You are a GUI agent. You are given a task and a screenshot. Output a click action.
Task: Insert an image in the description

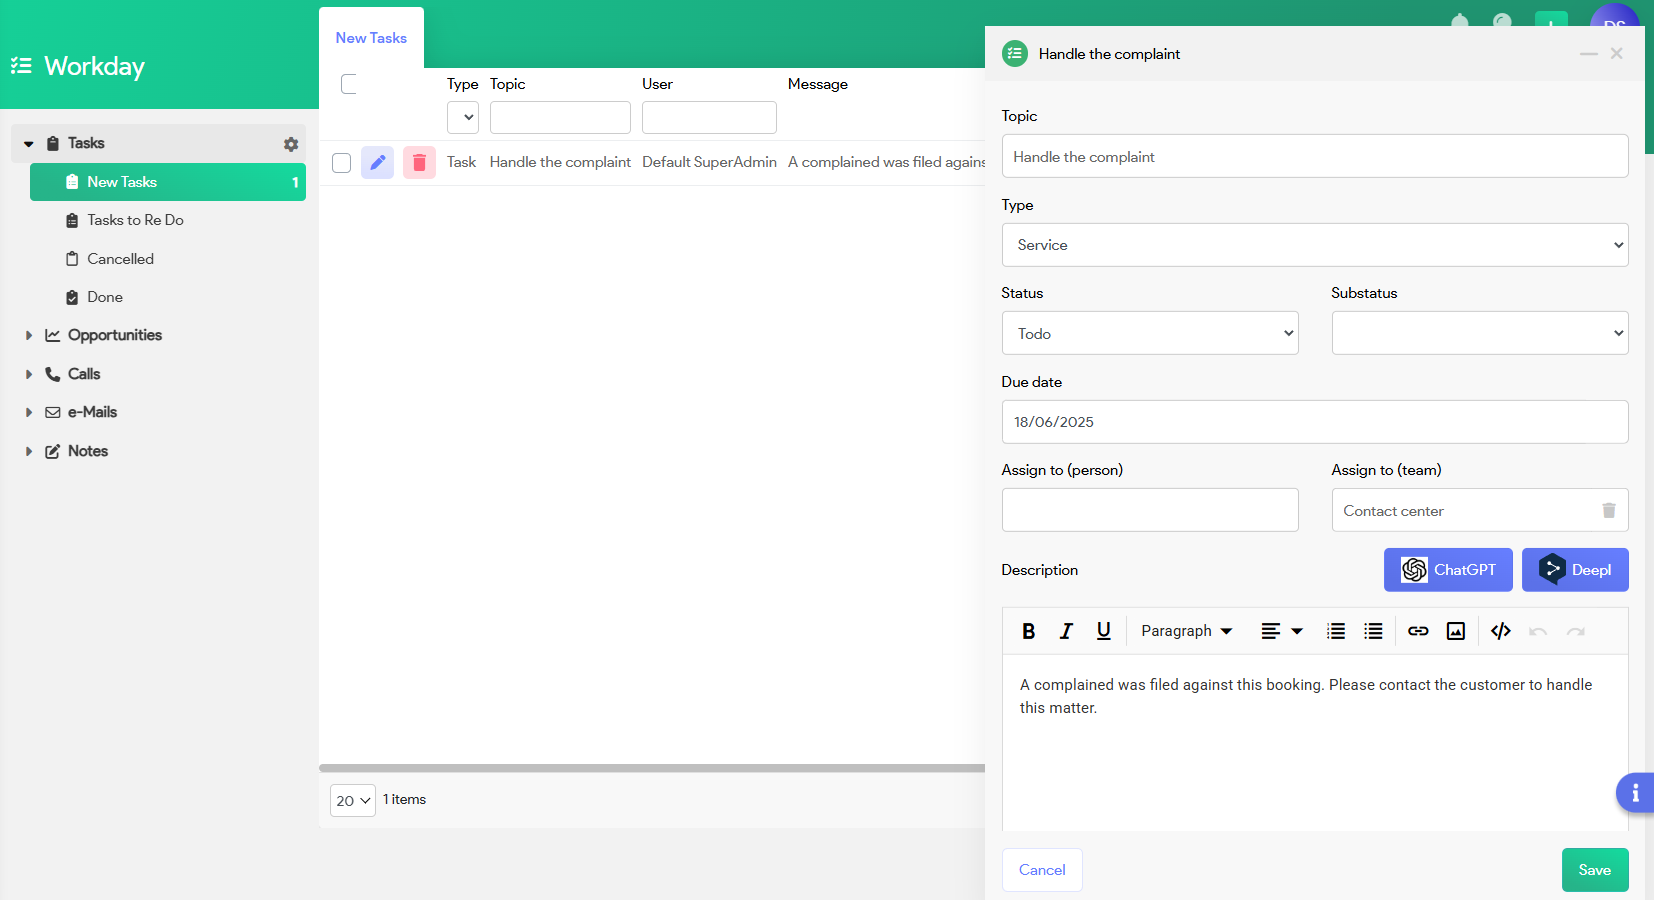[x=1456, y=631]
